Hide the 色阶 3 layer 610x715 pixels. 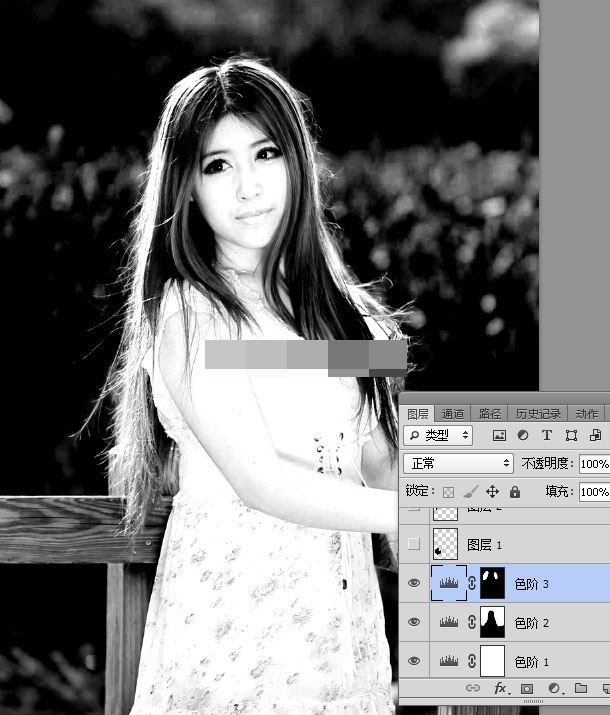pyautogui.click(x=414, y=584)
